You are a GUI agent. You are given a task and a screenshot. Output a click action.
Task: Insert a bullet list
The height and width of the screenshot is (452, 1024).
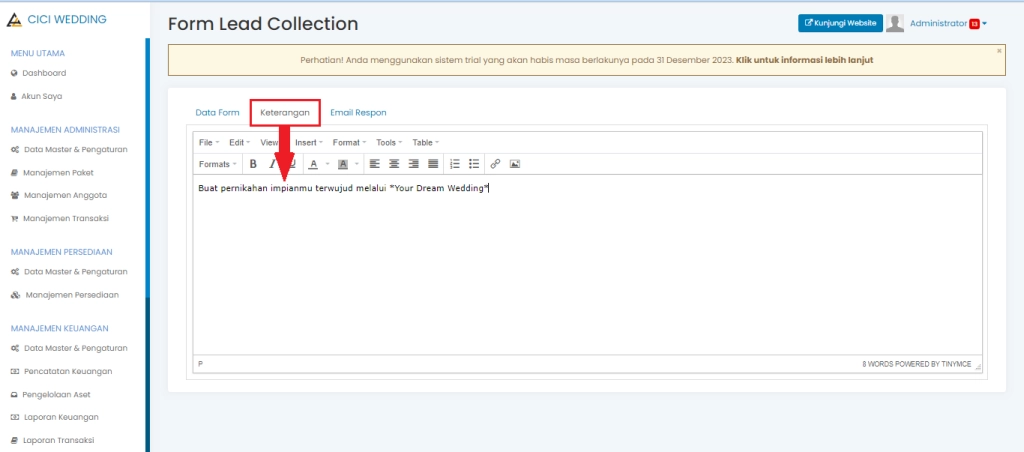pos(474,164)
